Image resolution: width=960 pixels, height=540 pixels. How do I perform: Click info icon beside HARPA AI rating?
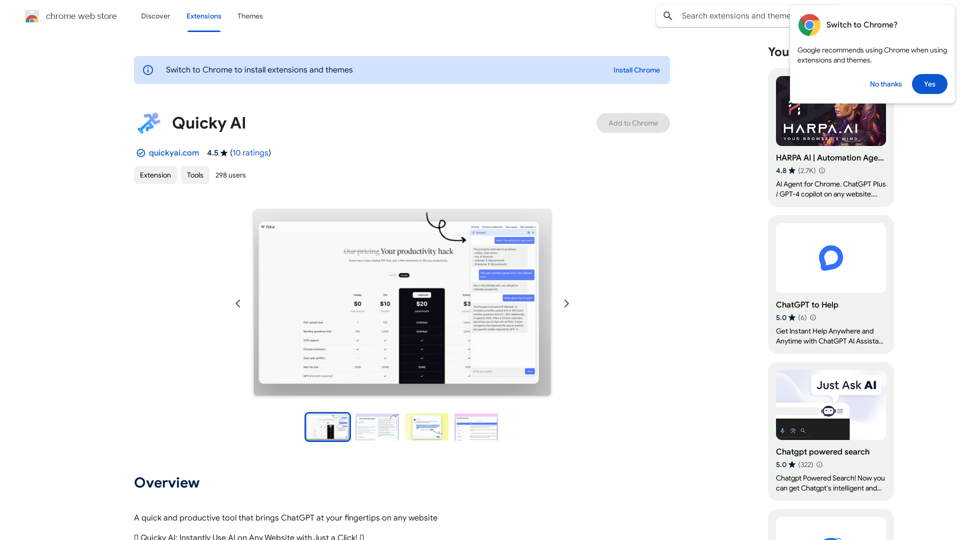(822, 171)
